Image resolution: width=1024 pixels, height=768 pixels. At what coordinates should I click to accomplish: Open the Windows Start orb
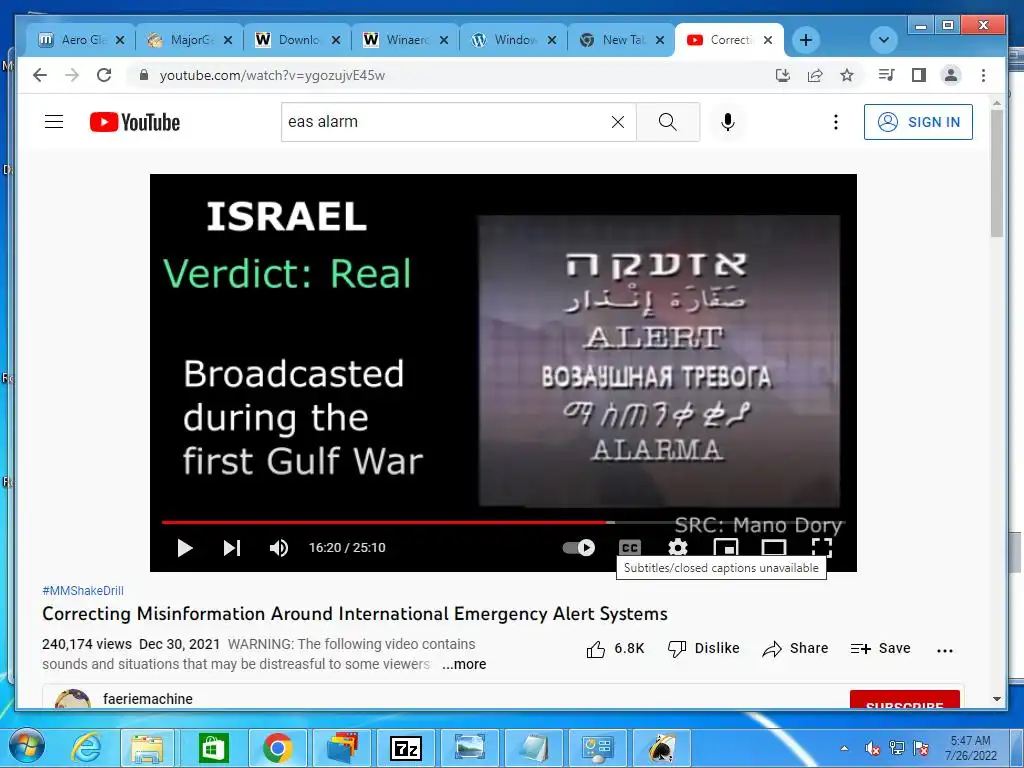[x=27, y=748]
